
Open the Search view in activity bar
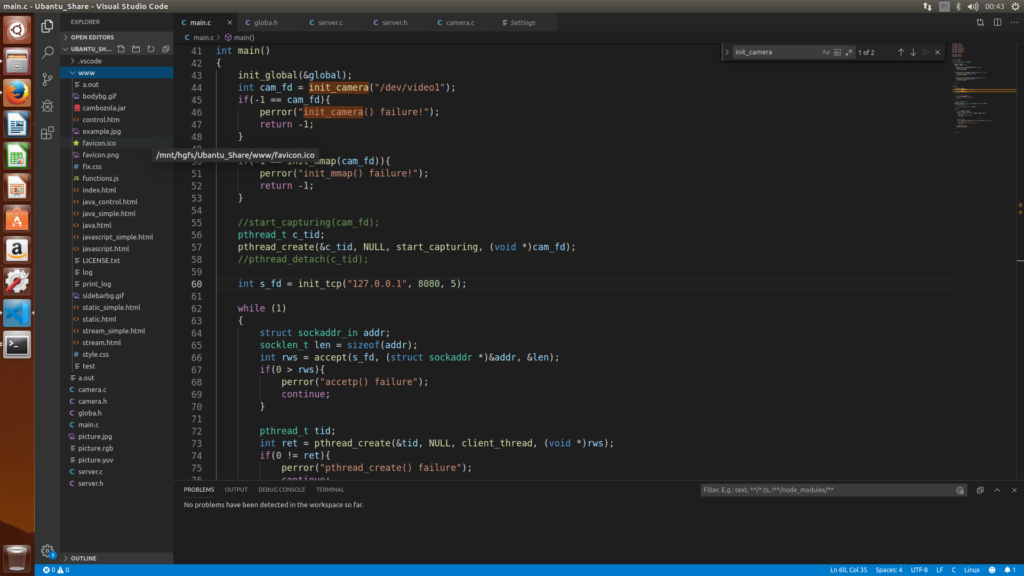[47, 52]
